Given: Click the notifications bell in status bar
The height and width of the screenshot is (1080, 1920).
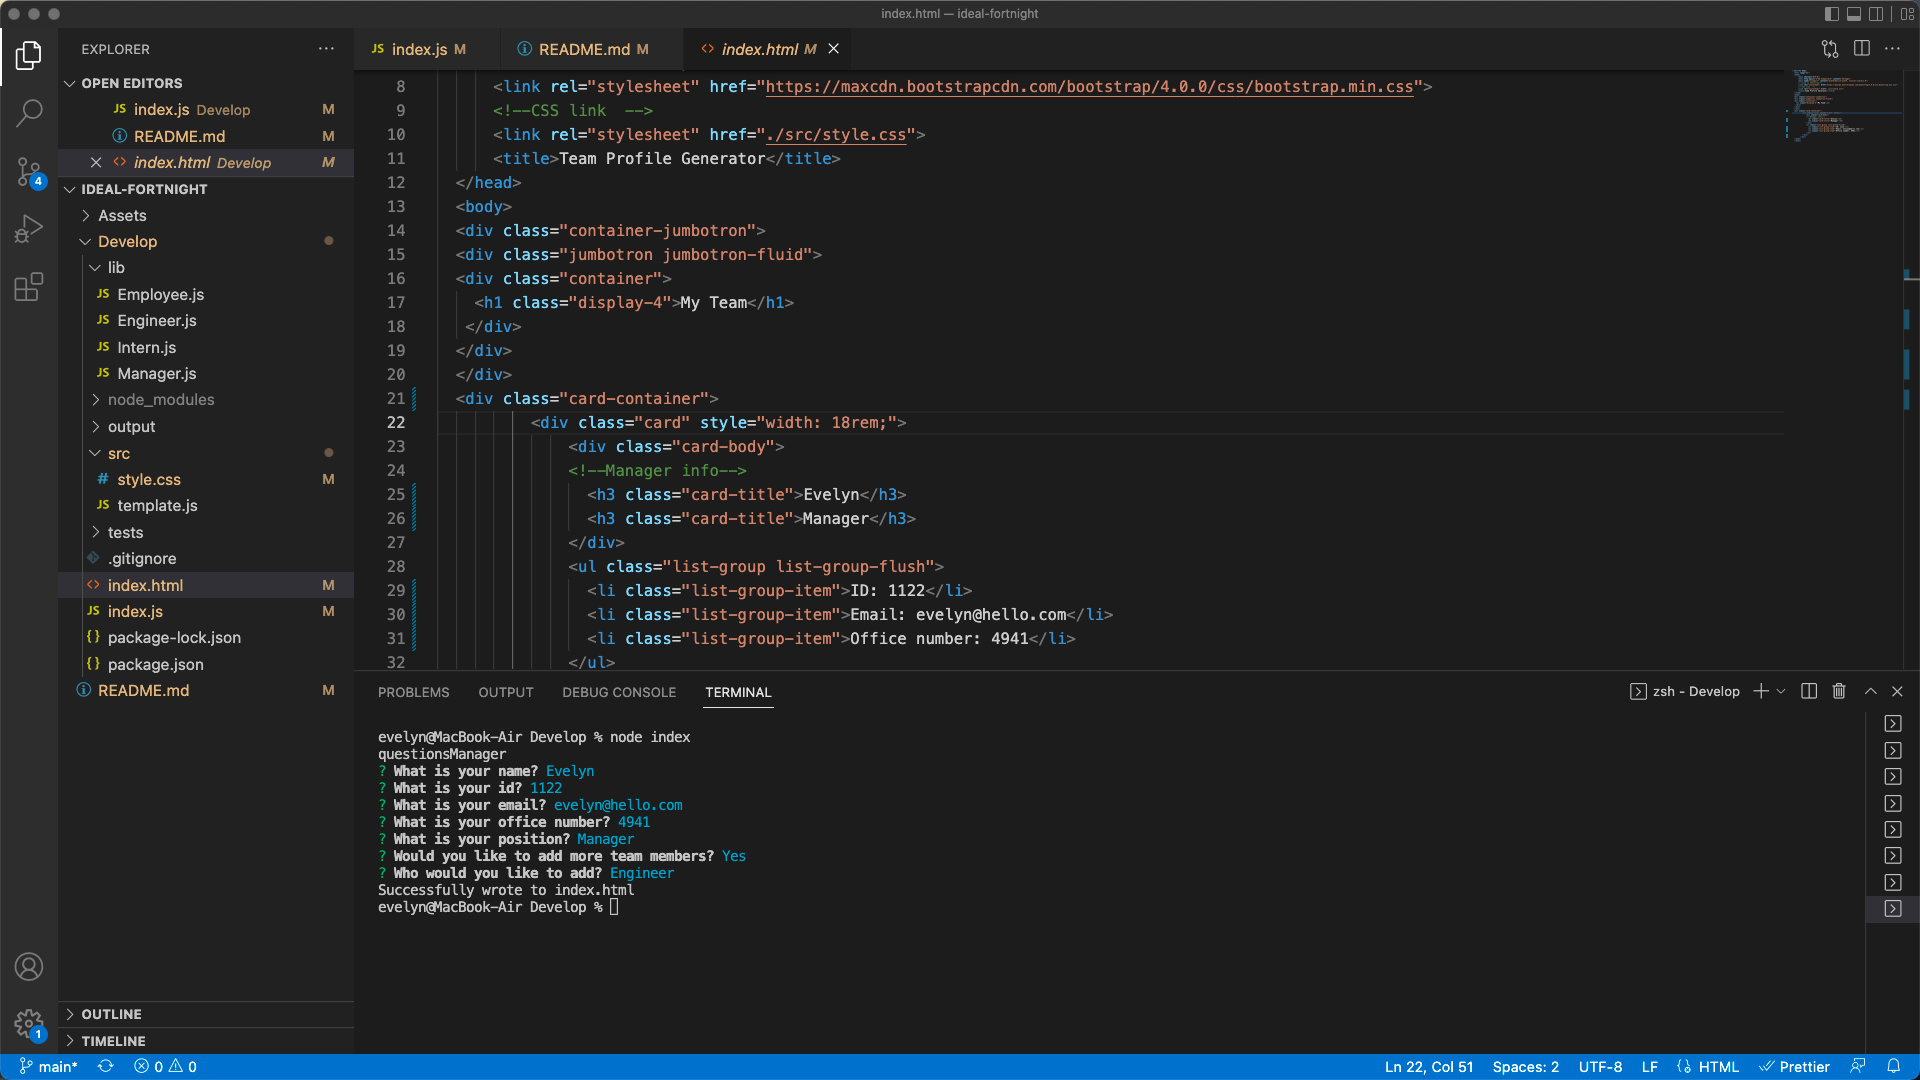Looking at the screenshot, I should 1893,1066.
